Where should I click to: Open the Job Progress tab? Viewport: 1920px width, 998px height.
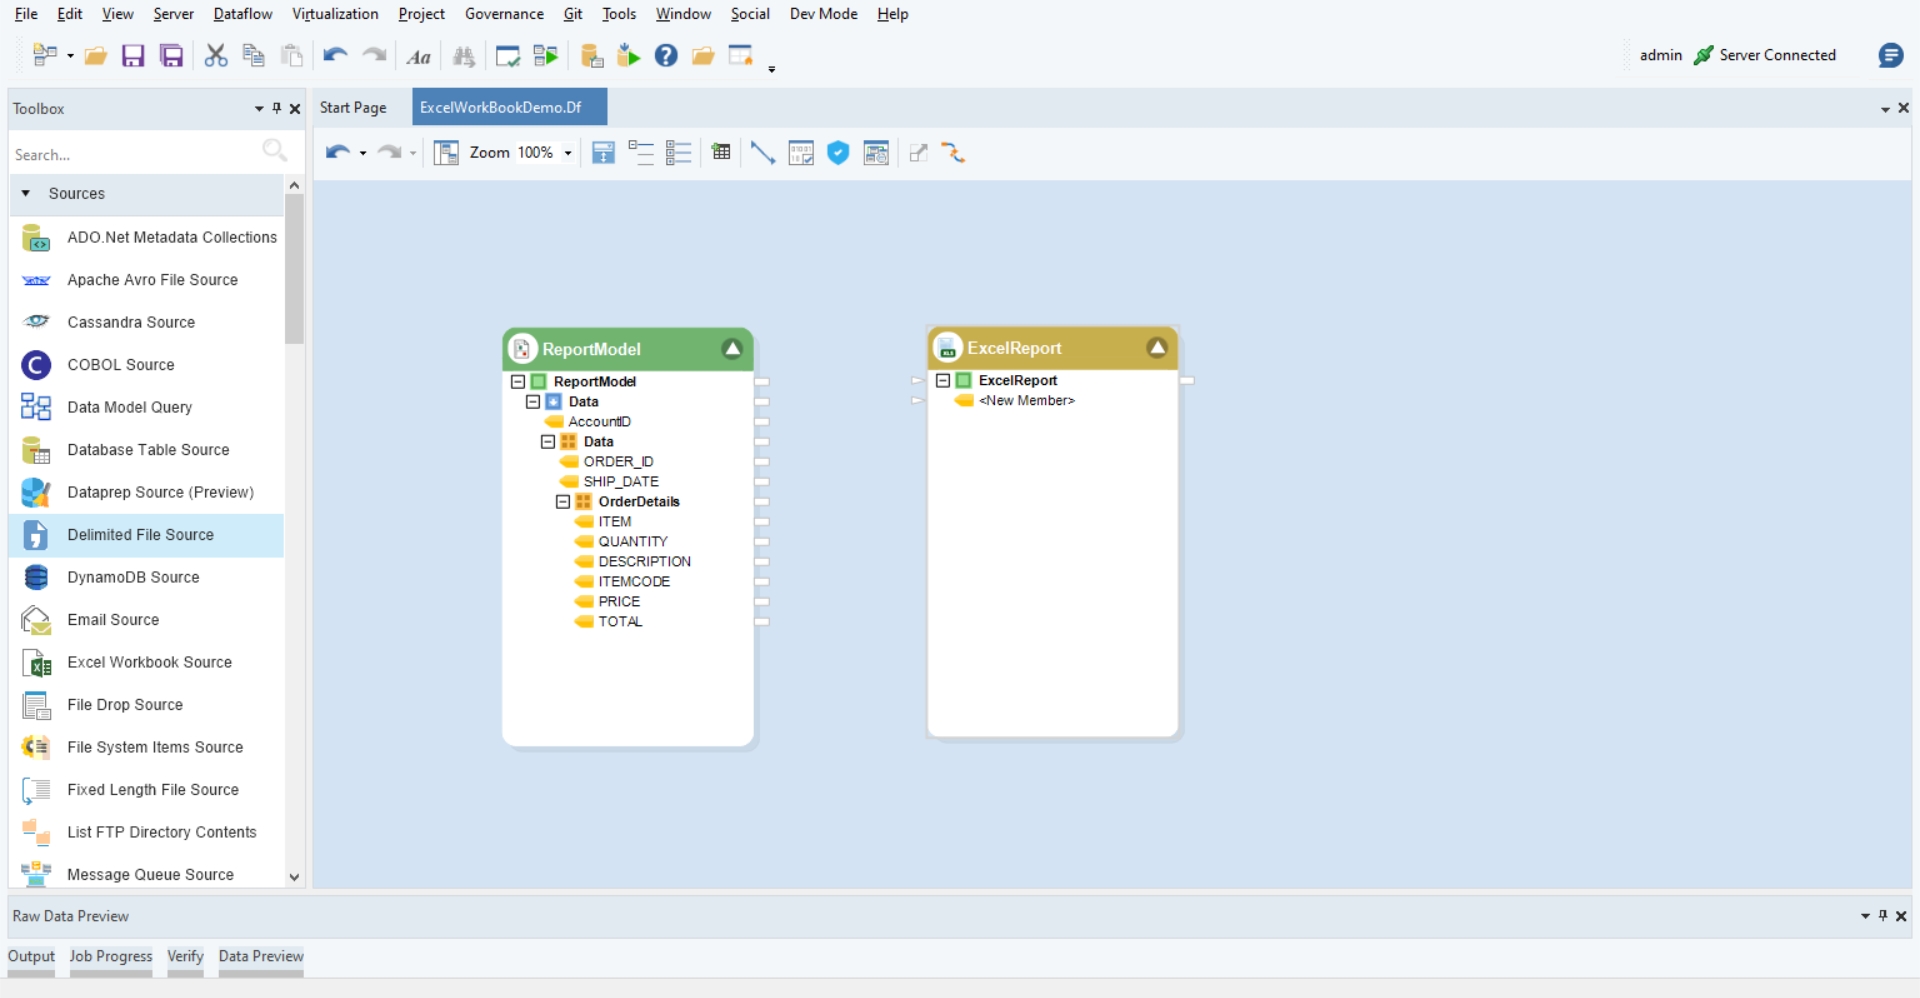pyautogui.click(x=110, y=956)
